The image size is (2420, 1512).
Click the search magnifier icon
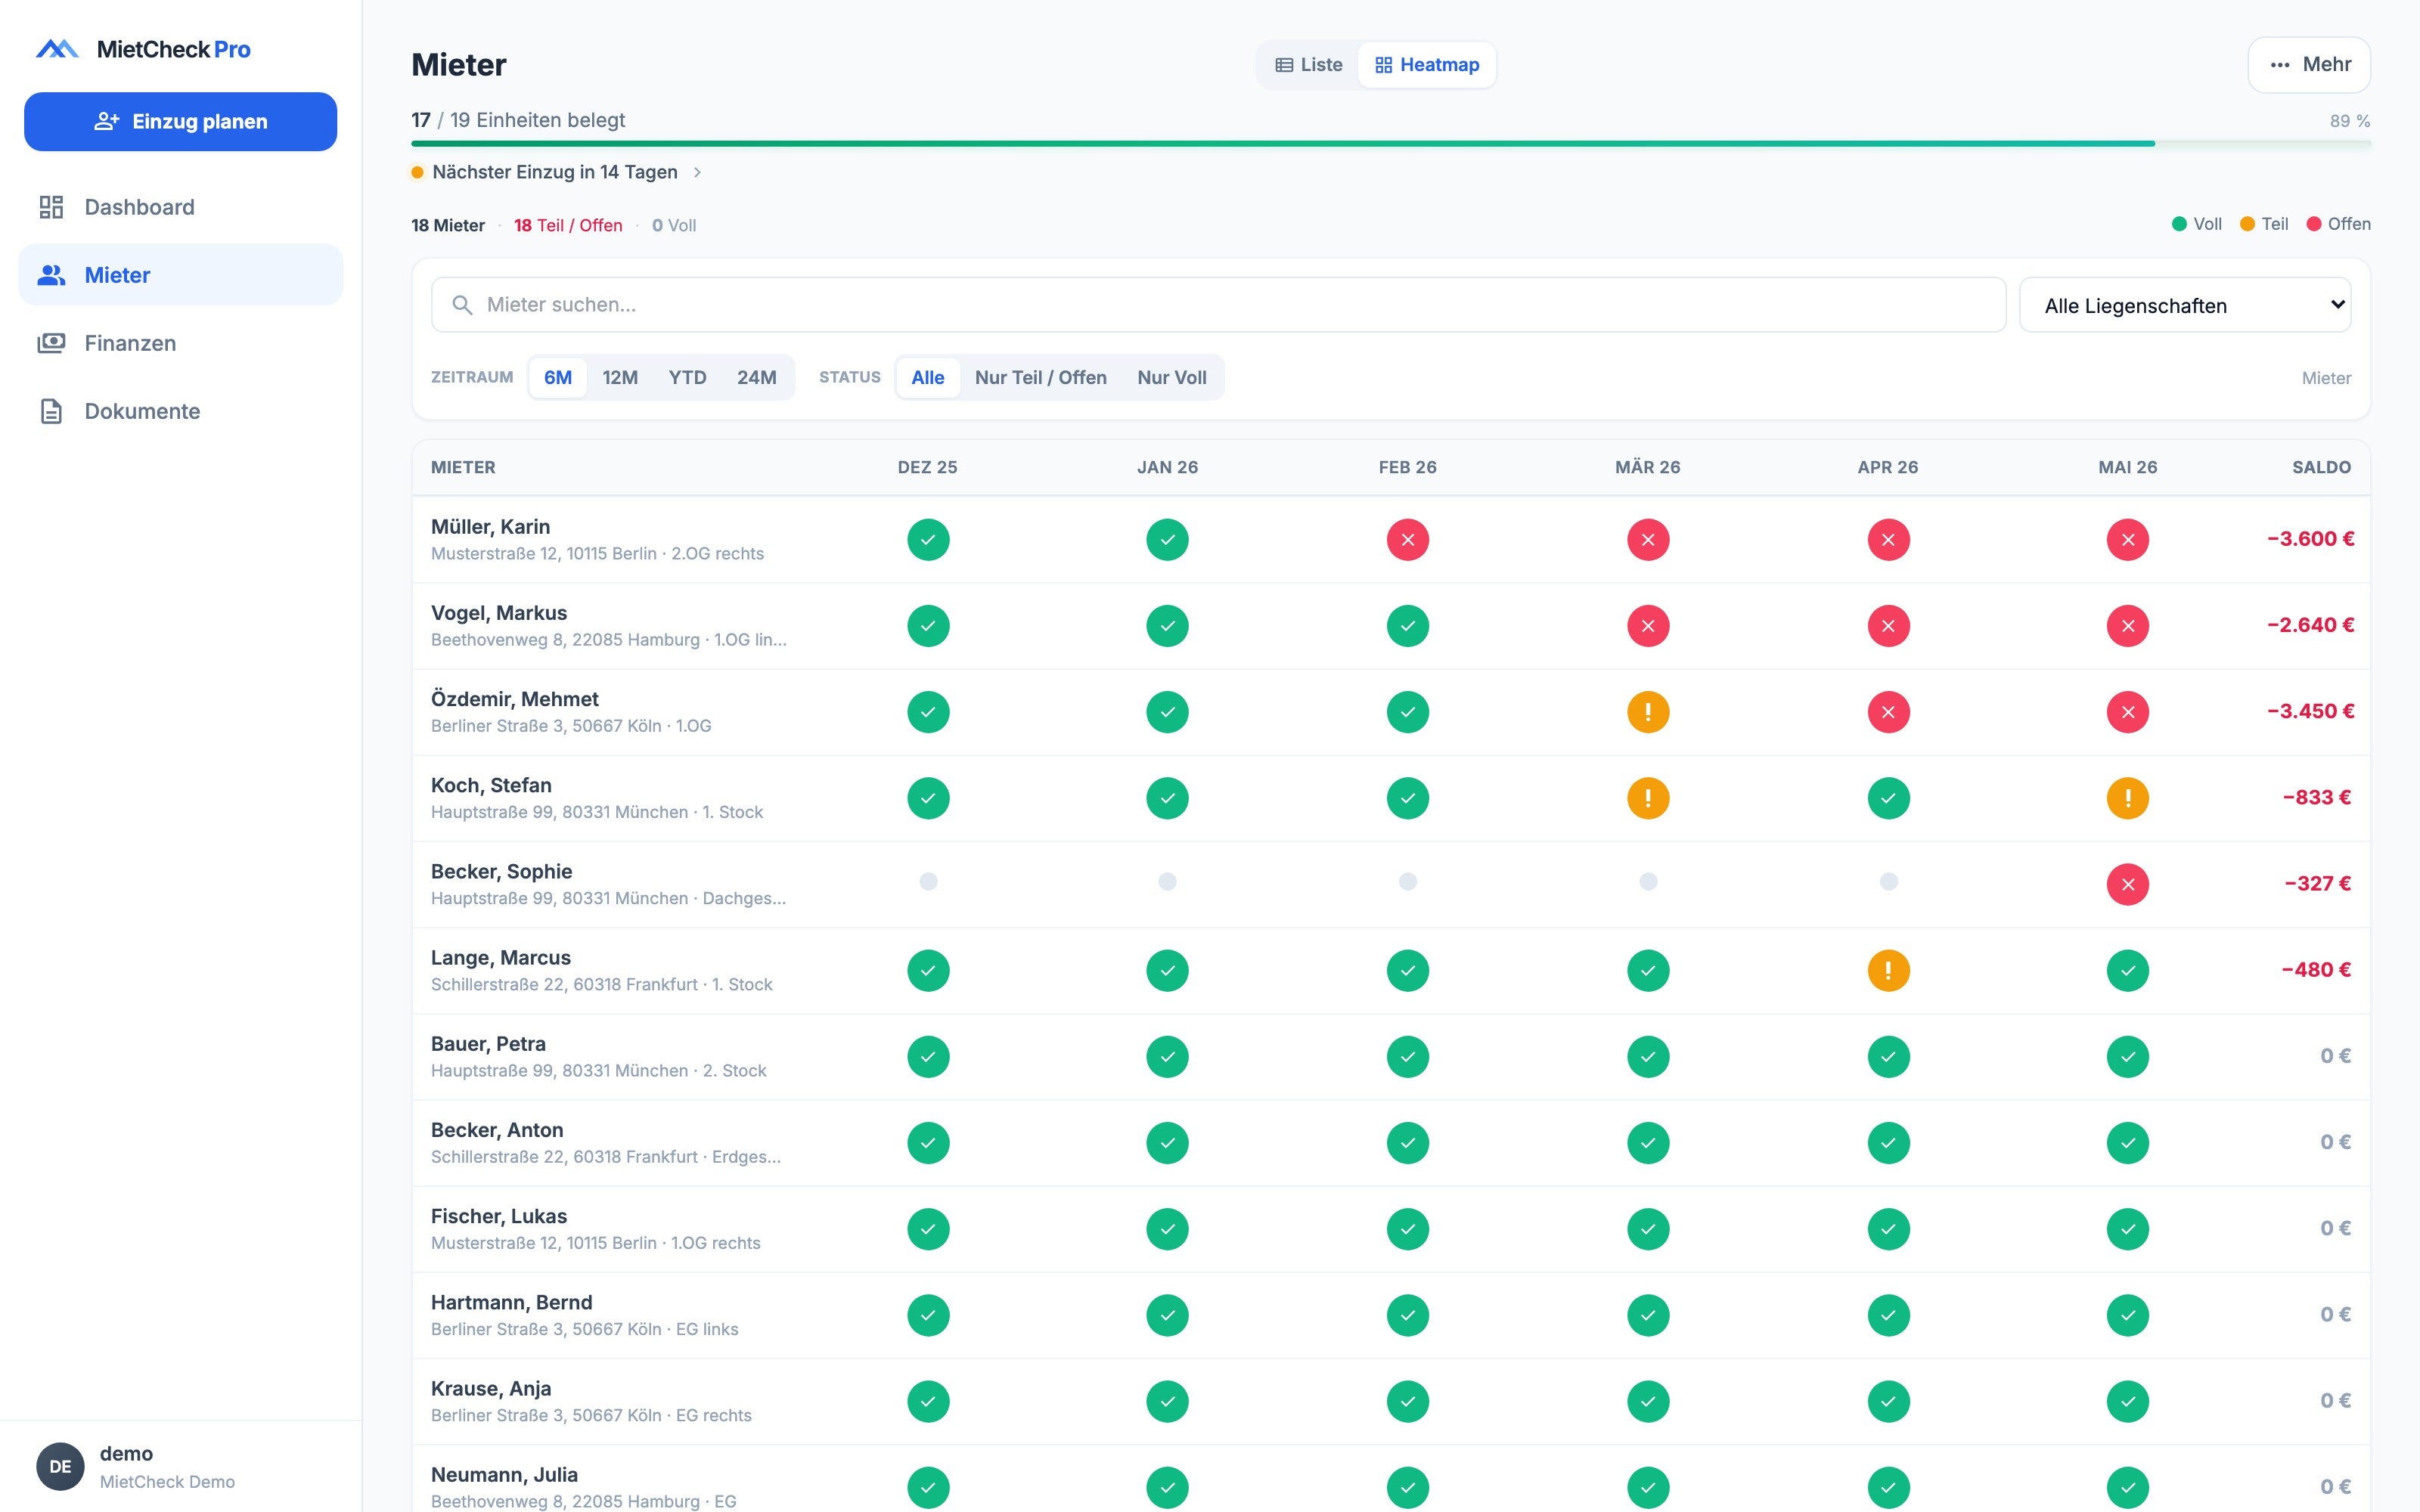click(462, 305)
